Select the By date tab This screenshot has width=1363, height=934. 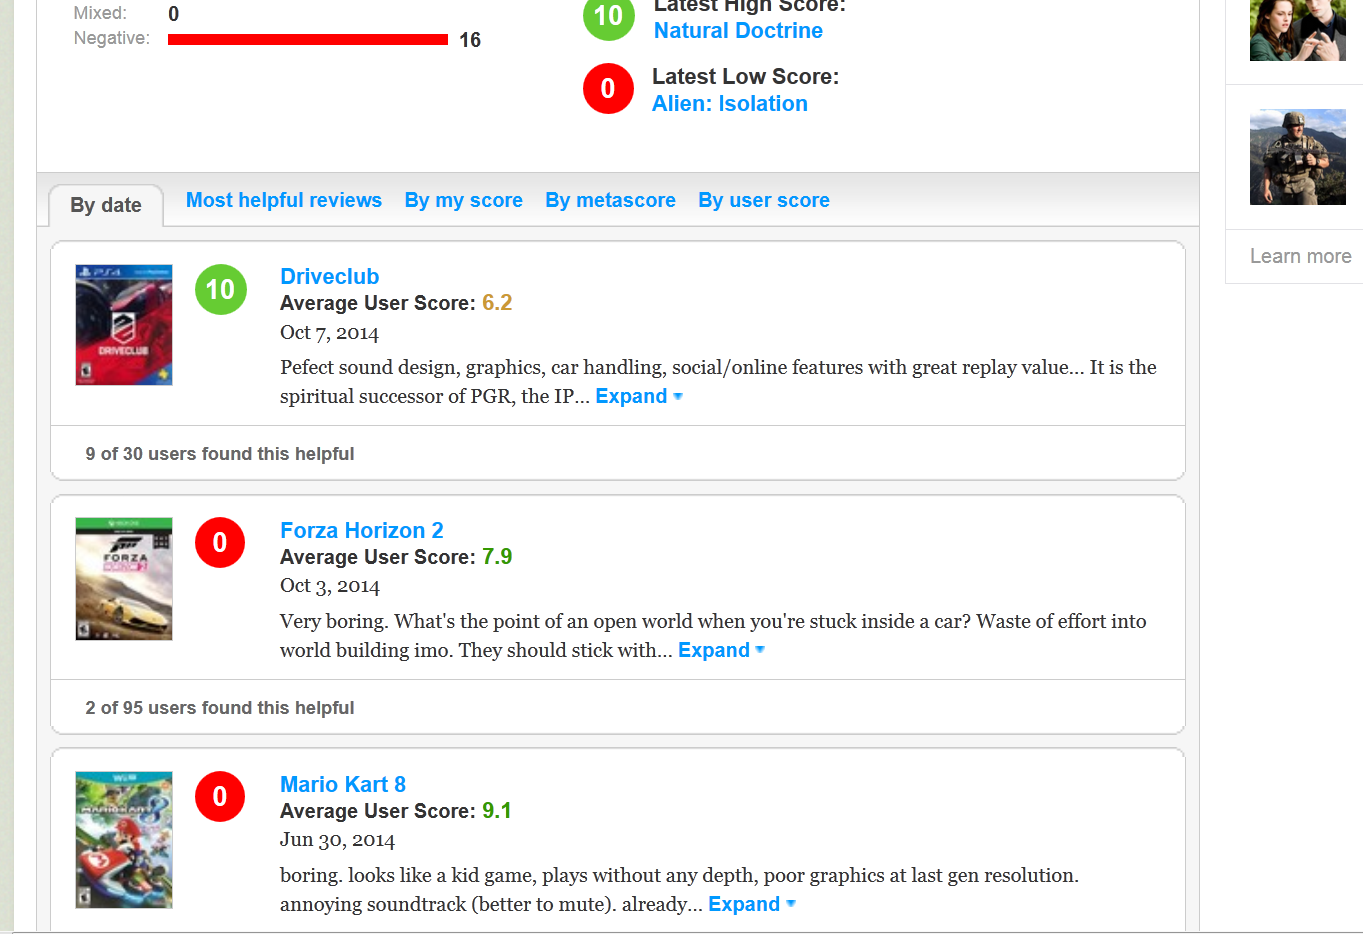[106, 205]
